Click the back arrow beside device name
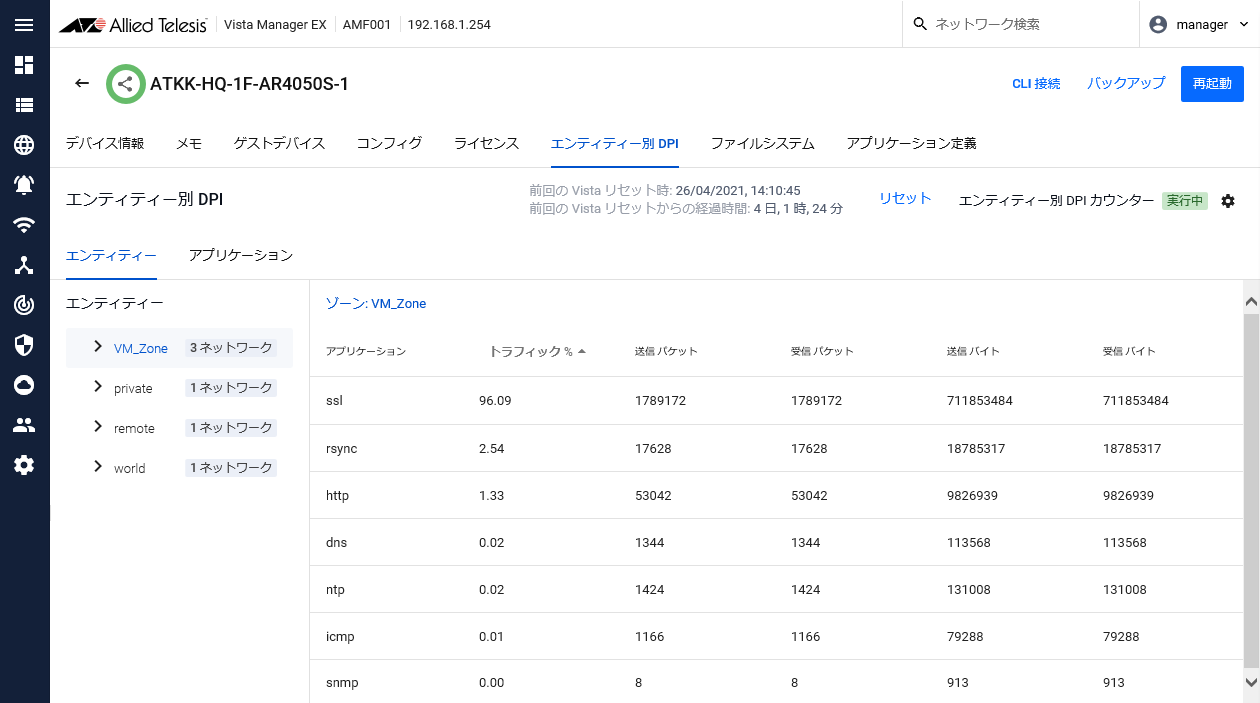 tap(82, 83)
